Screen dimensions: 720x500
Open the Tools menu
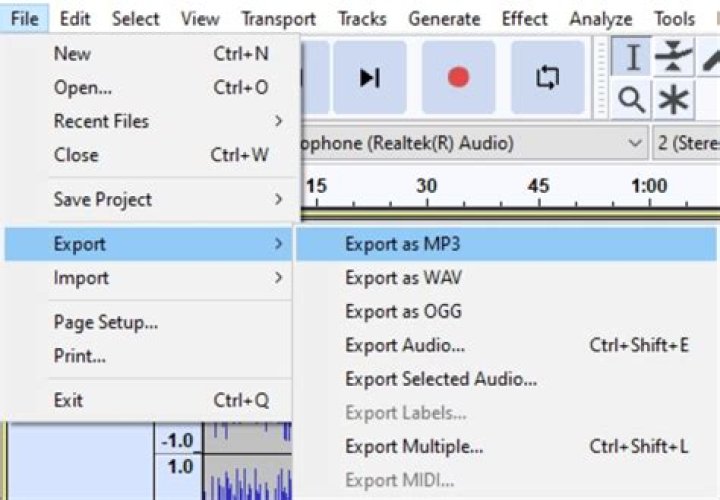(675, 19)
